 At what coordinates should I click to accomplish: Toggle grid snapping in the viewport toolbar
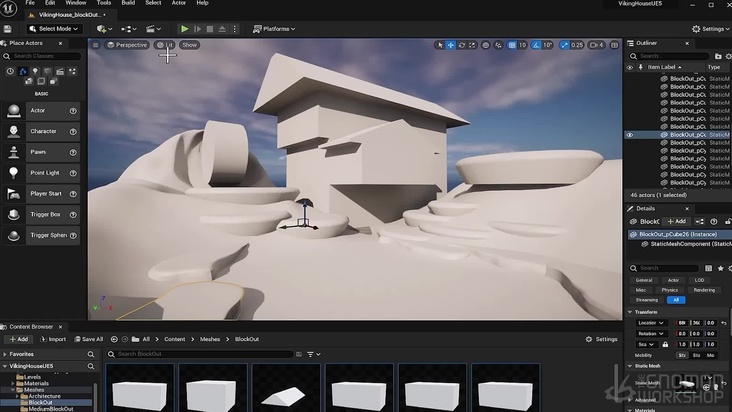(512, 45)
